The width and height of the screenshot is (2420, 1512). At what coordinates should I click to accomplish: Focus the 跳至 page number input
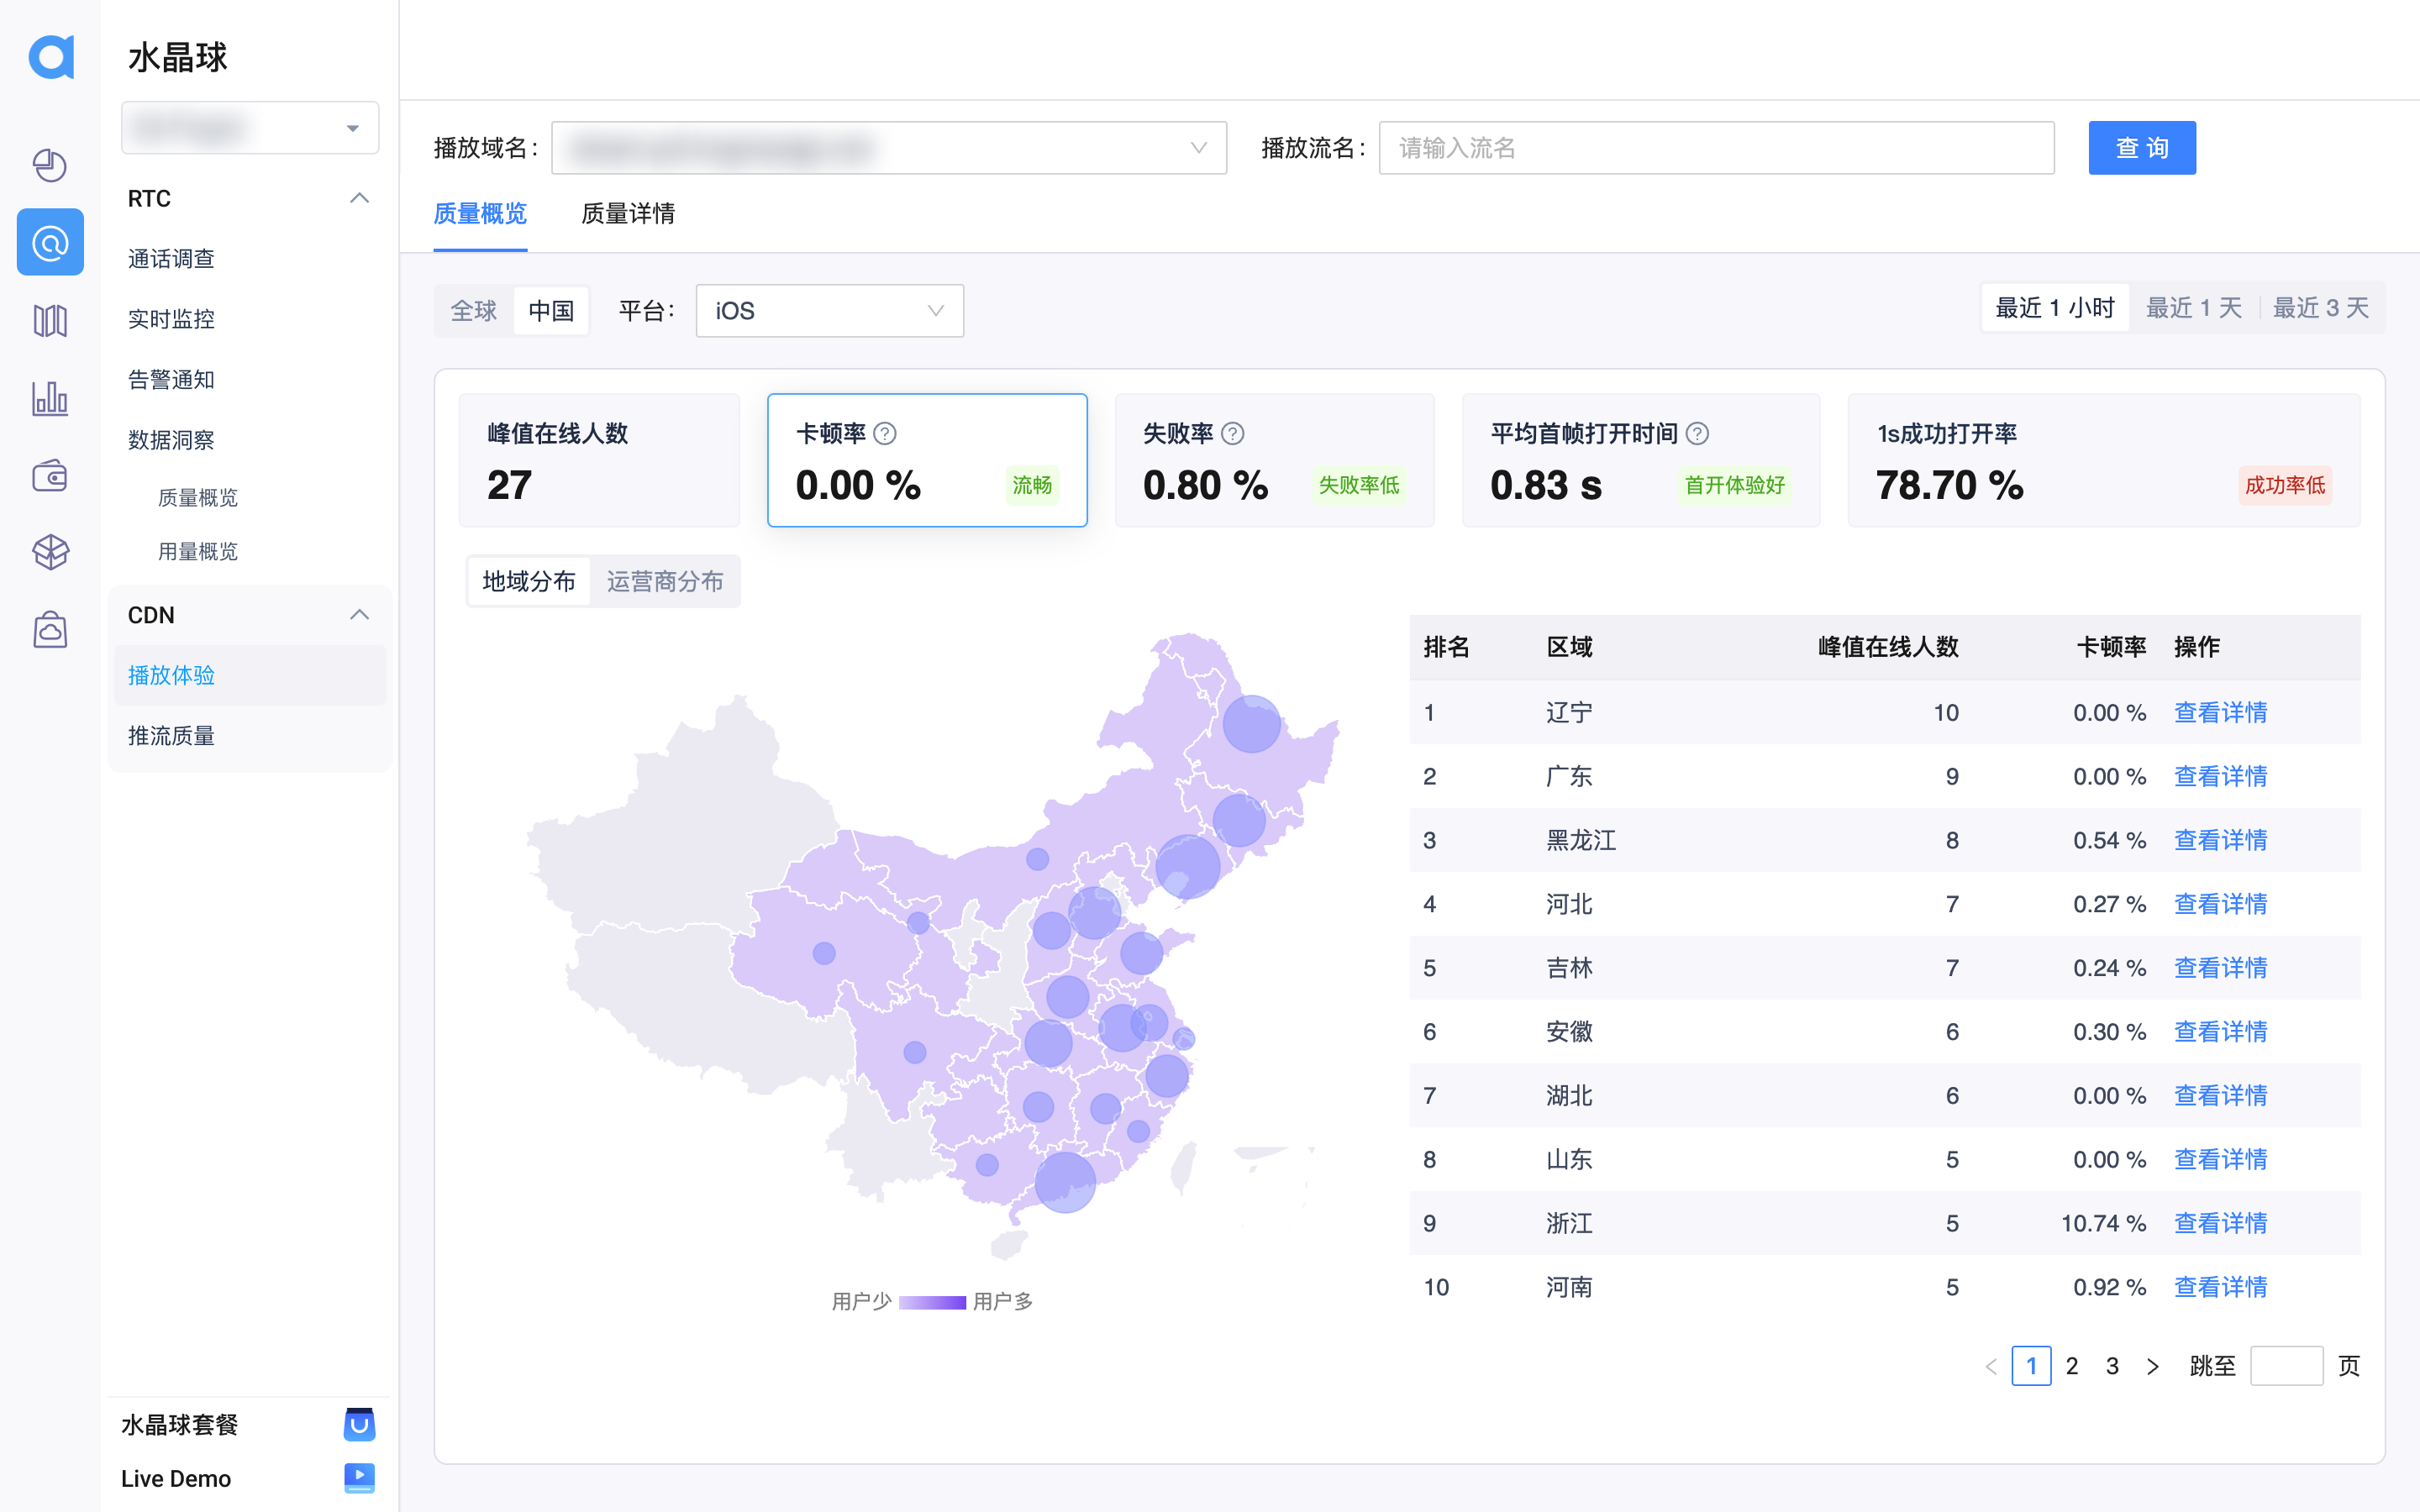[2286, 1366]
